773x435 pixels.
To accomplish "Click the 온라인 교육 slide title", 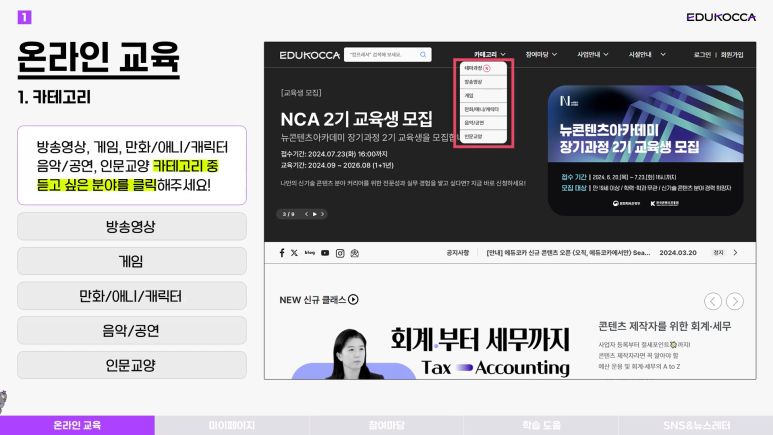I will (x=99, y=58).
